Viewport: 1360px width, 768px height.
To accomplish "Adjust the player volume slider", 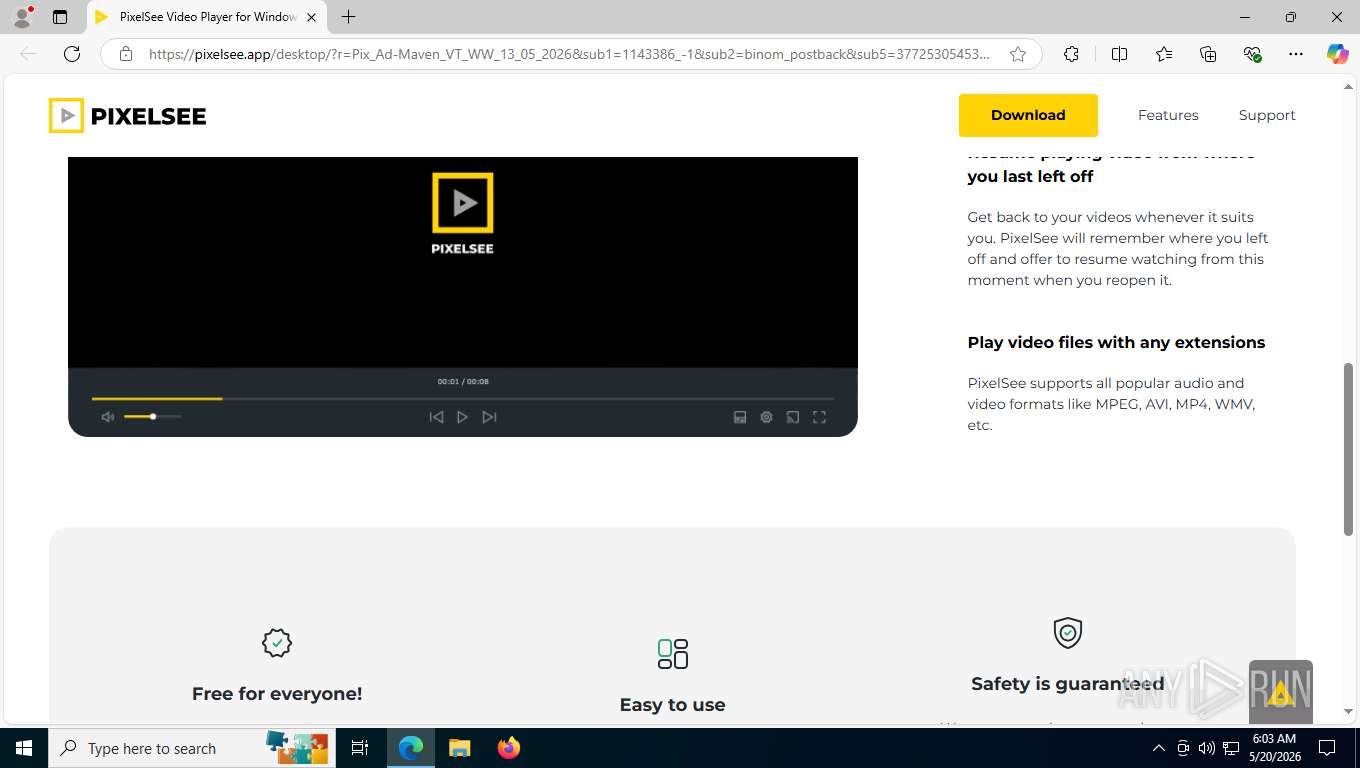I will 153,416.
